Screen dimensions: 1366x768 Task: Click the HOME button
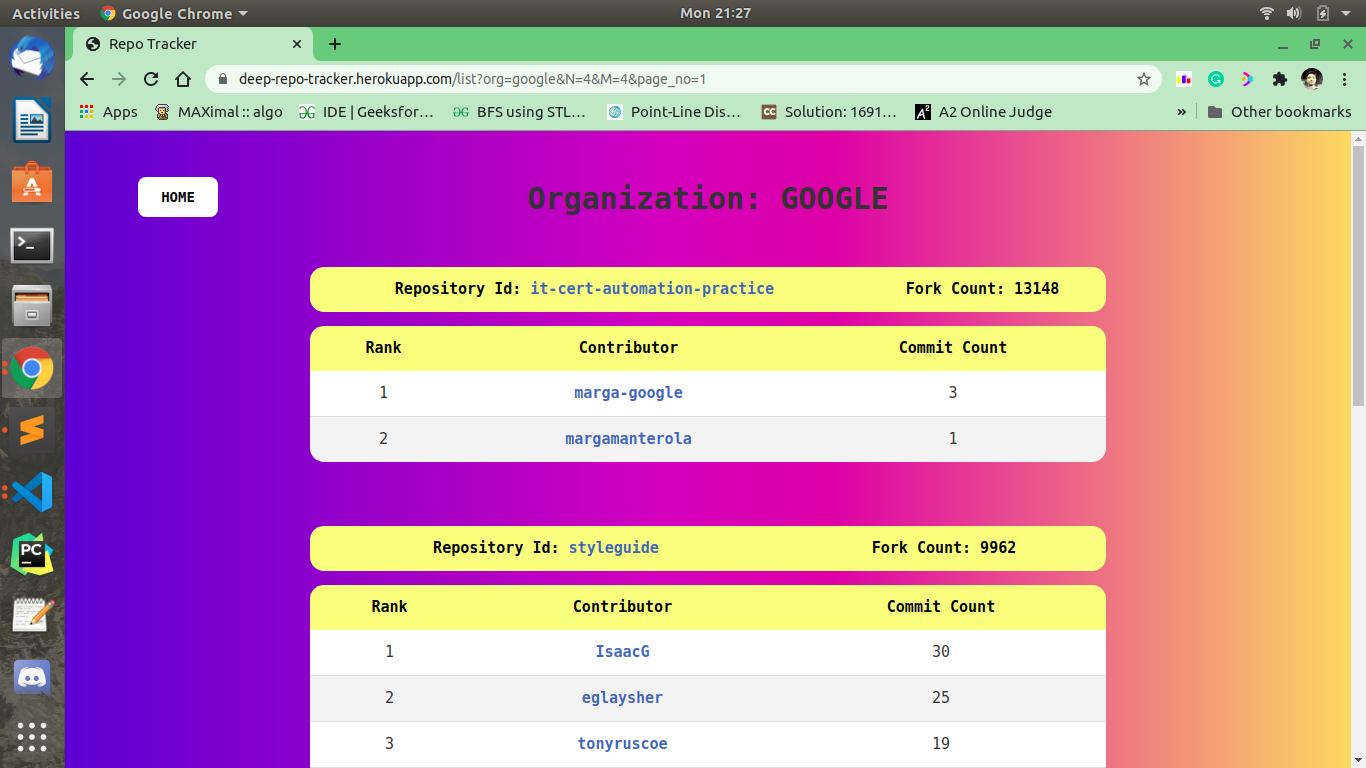[178, 197]
